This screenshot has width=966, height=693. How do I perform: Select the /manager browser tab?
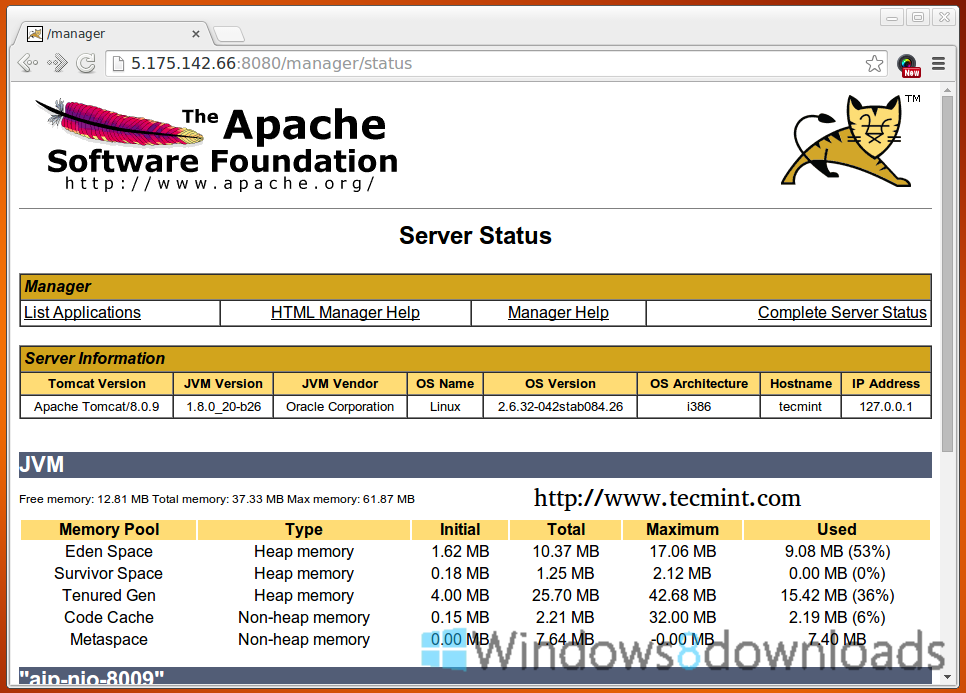pos(113,34)
